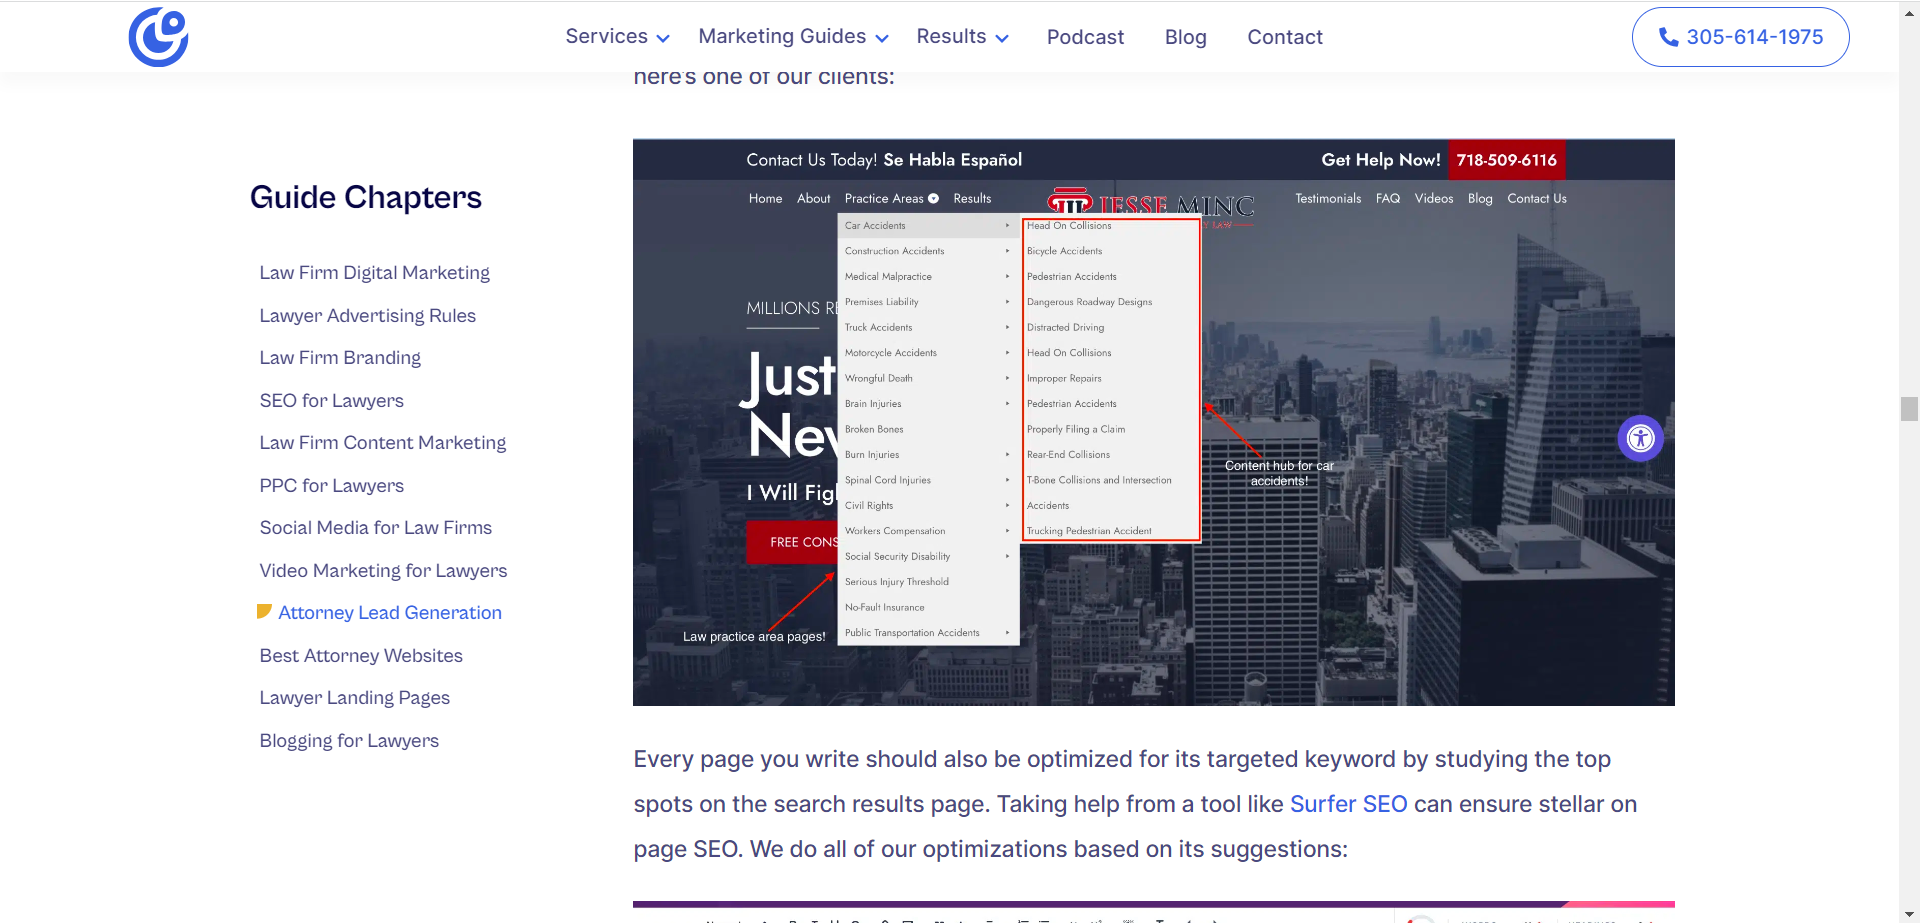Viewport: 1920px width, 923px height.
Task: Expand the Marketing Guides dropdown
Action: coord(792,37)
